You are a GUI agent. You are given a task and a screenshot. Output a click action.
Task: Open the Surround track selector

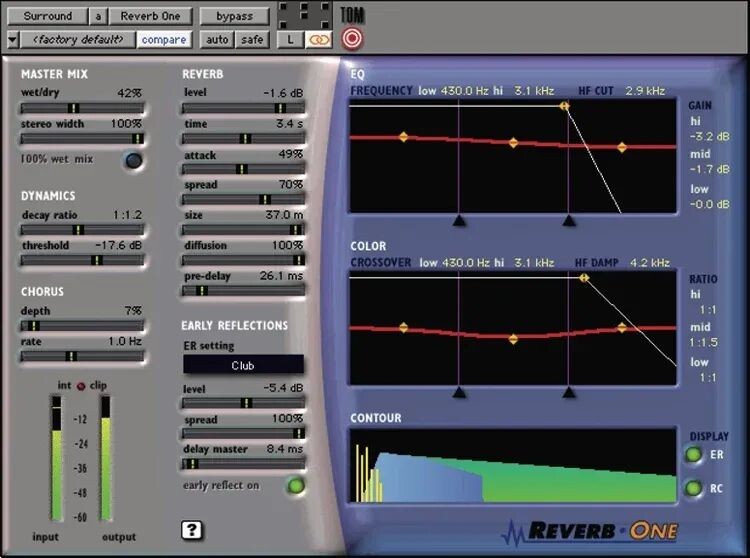(48, 16)
